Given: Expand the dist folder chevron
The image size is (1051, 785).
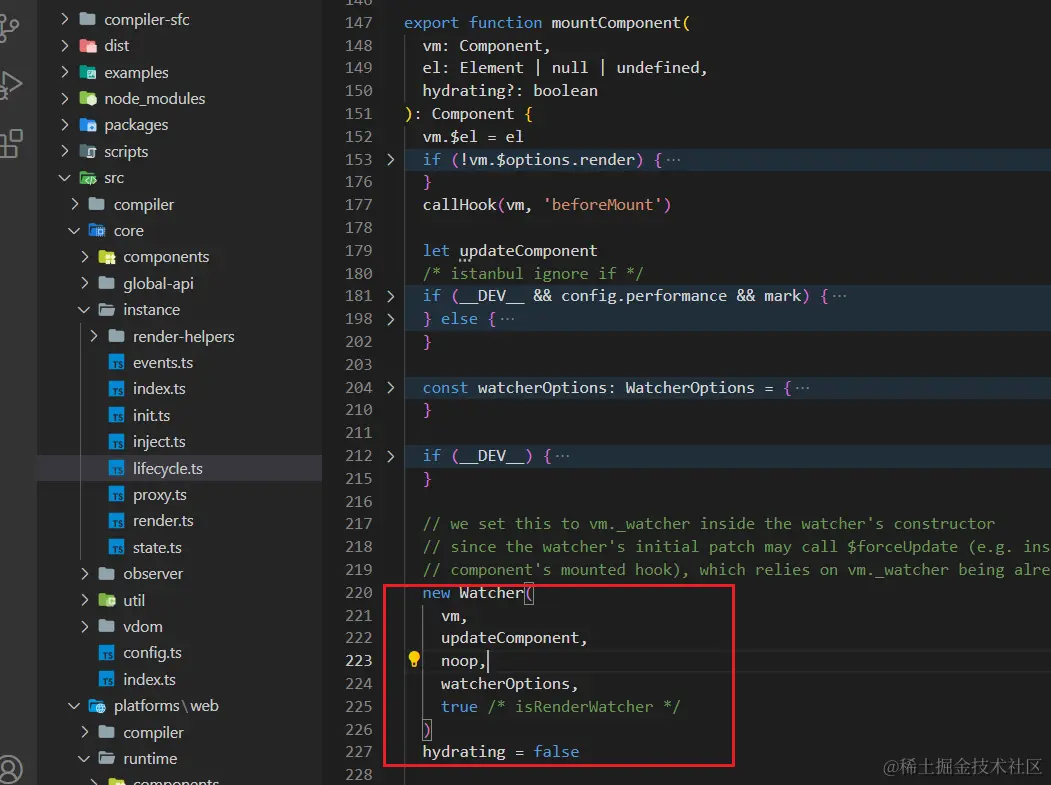Looking at the screenshot, I should pos(64,46).
